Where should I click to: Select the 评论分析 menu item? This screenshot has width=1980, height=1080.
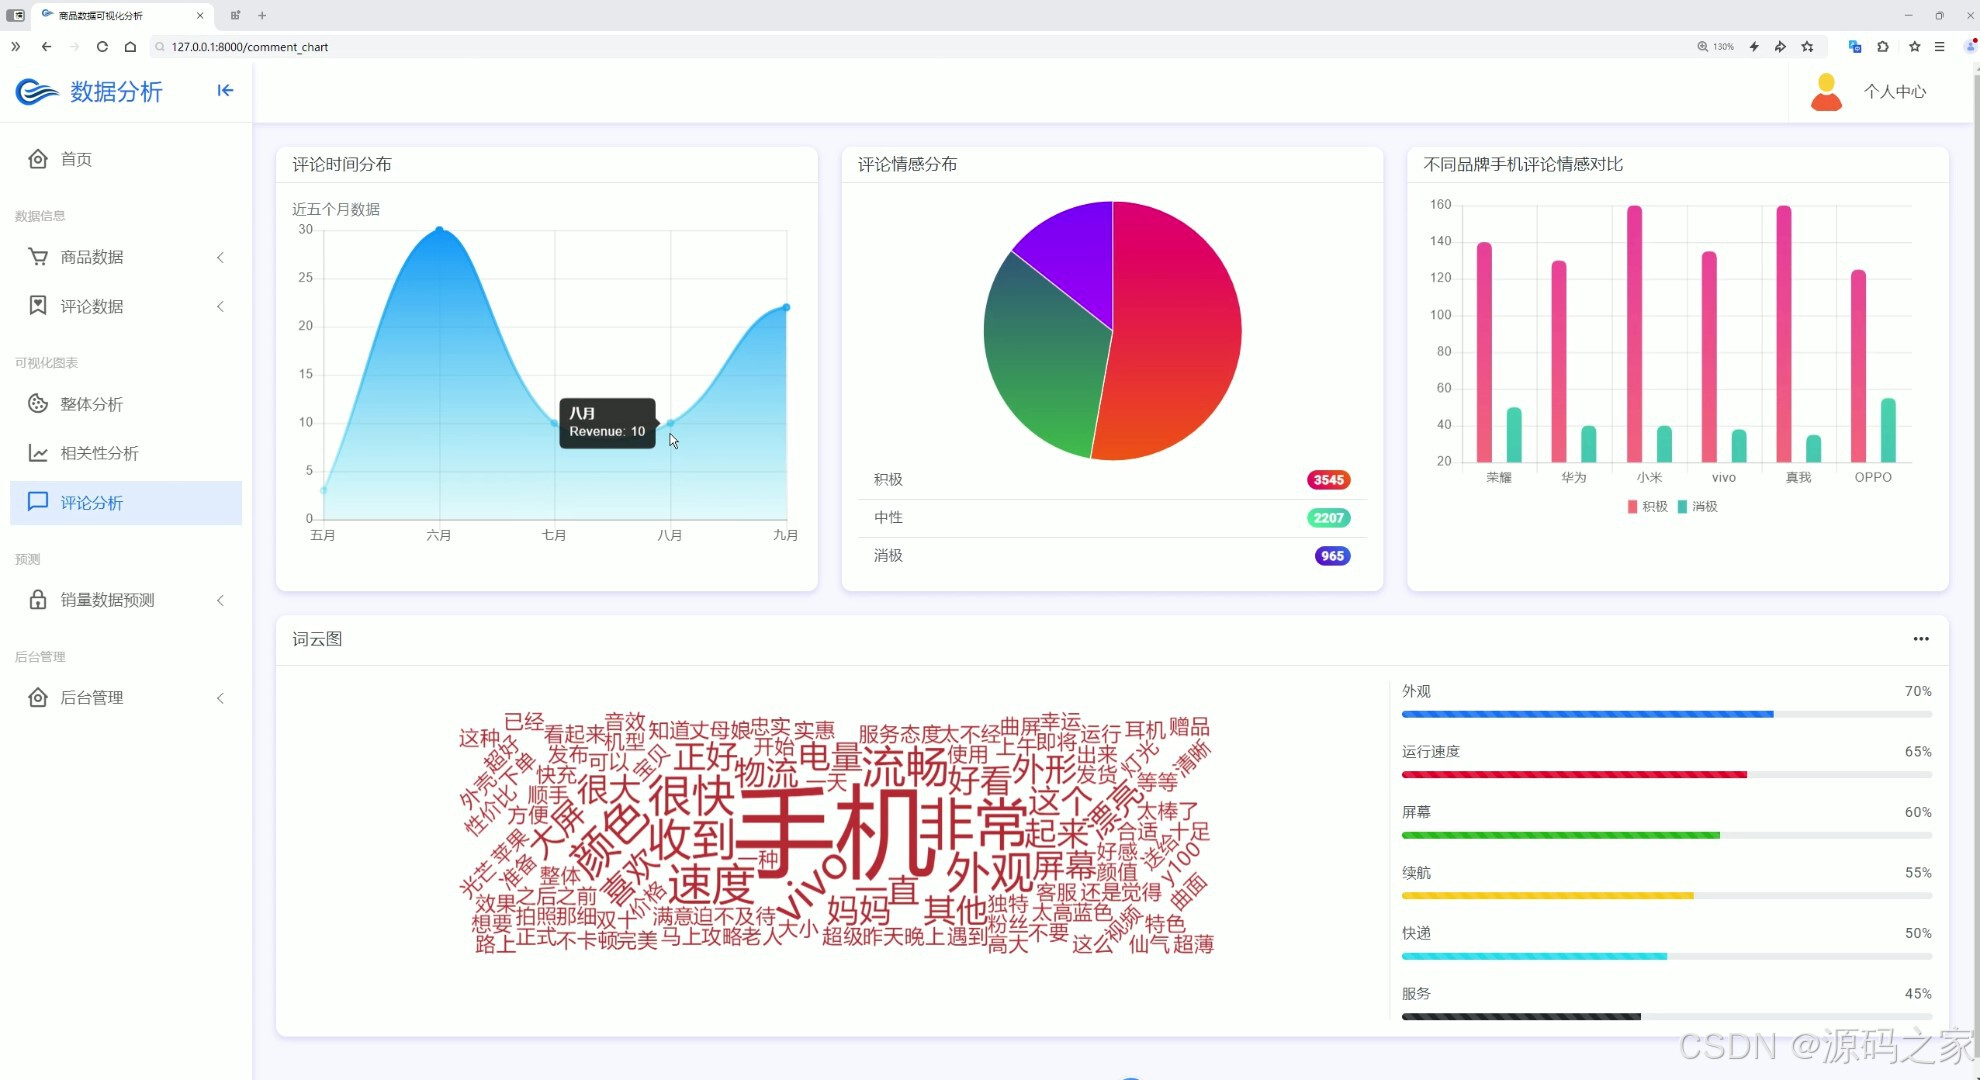pos(92,503)
